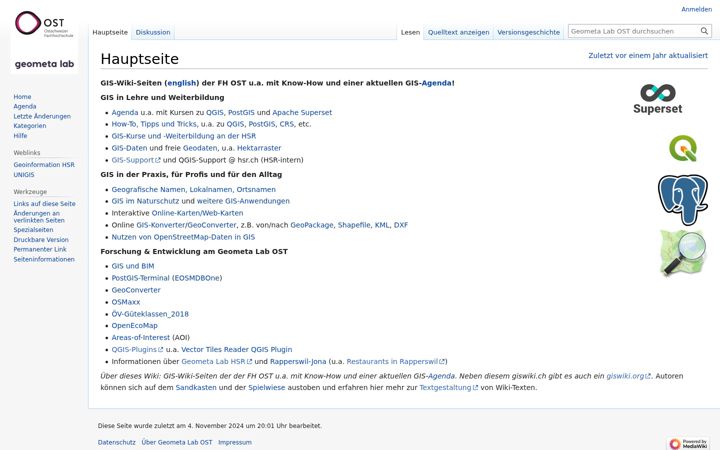Open Spezialseiten in Werkzeuge
This screenshot has width=720, height=450.
33,230
